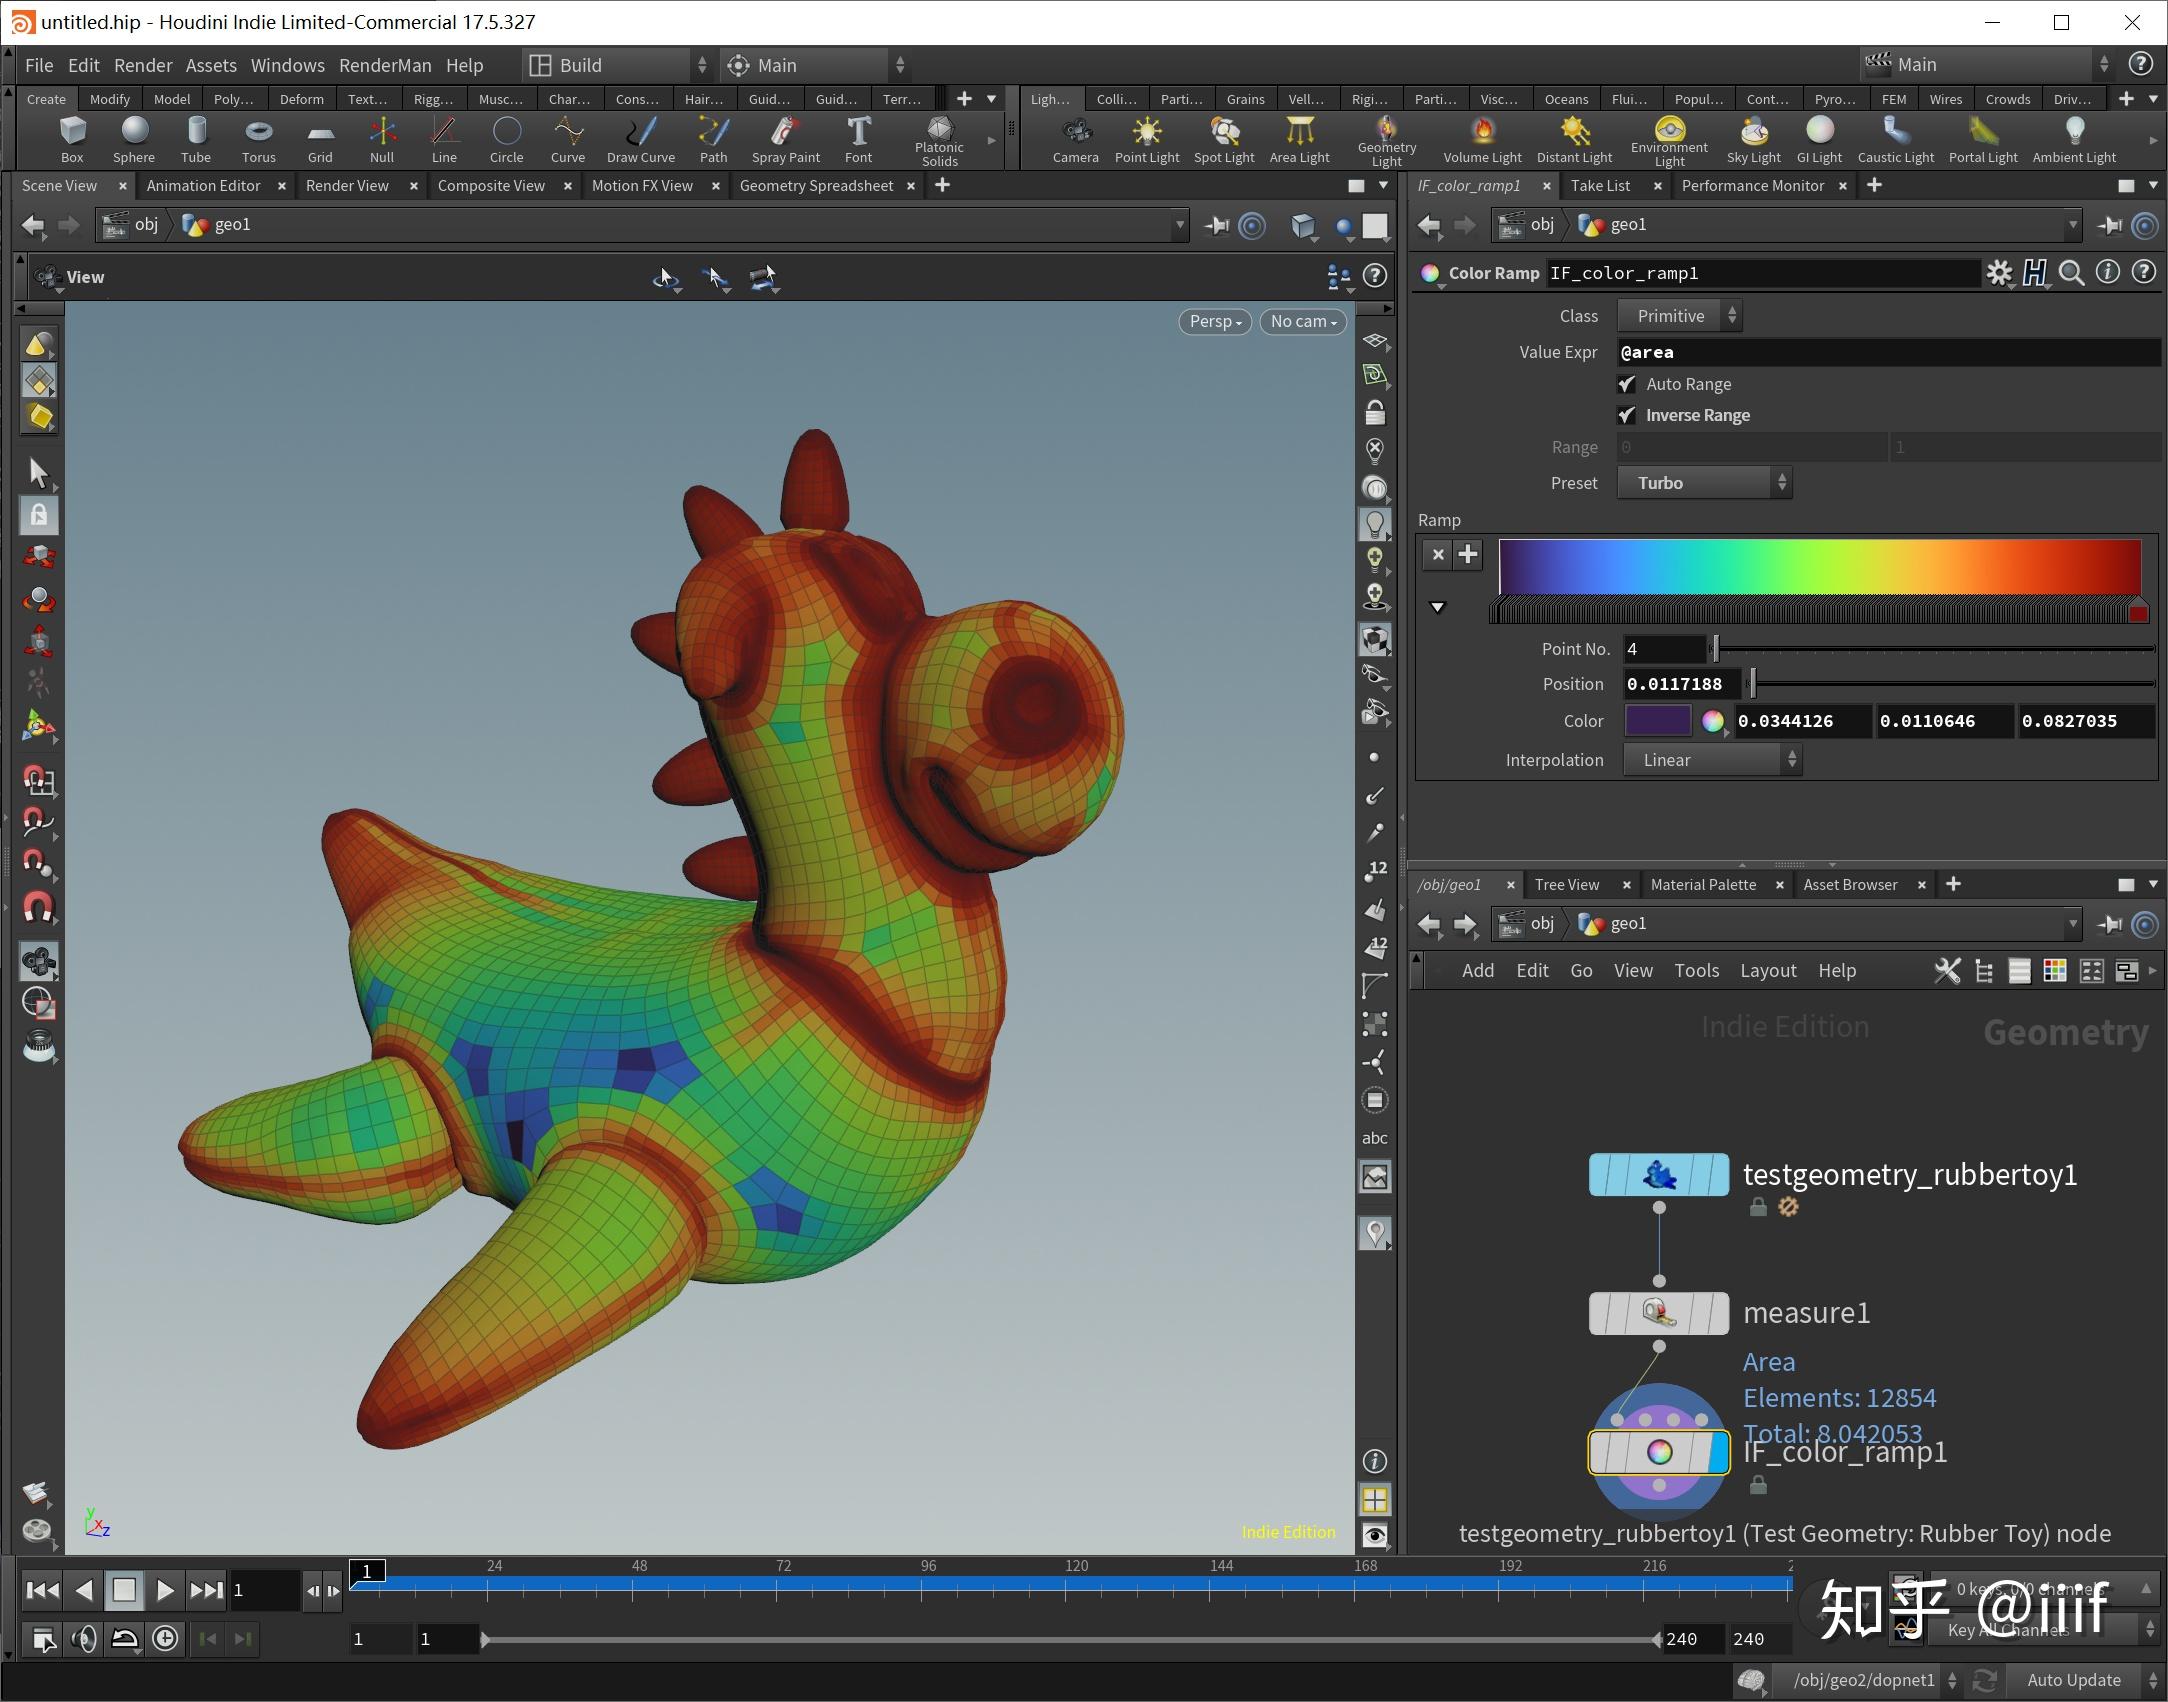The width and height of the screenshot is (2168, 1702).
Task: Select the Camera tool on the Lights shelf
Action: 1075,138
